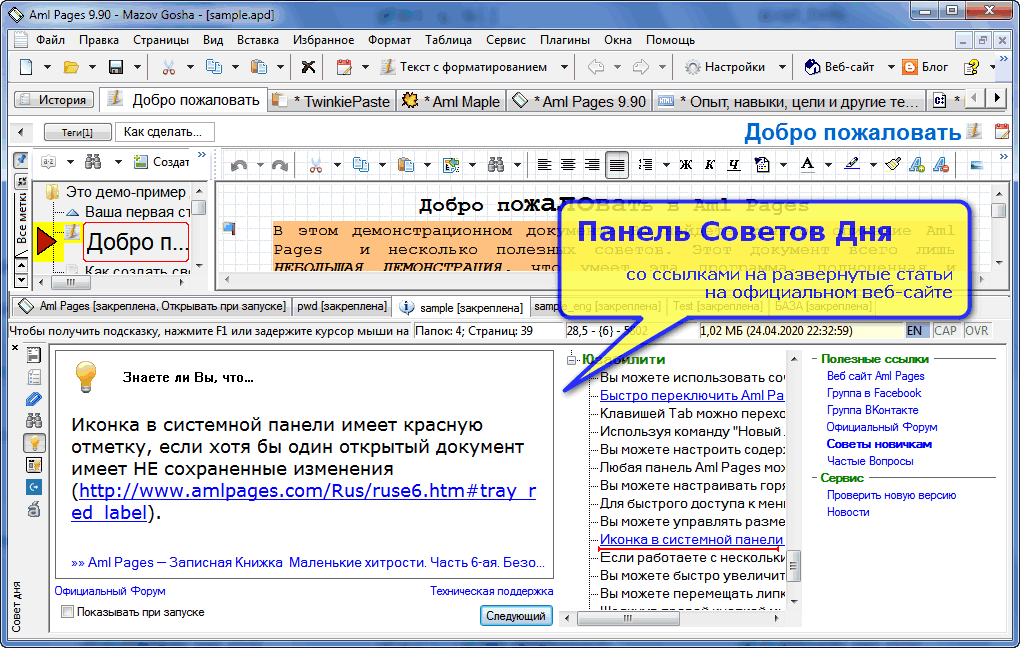Viewport: 1020px width, 648px height.
Task: Click the blue arrow icon in bottom side panel
Action: point(34,487)
